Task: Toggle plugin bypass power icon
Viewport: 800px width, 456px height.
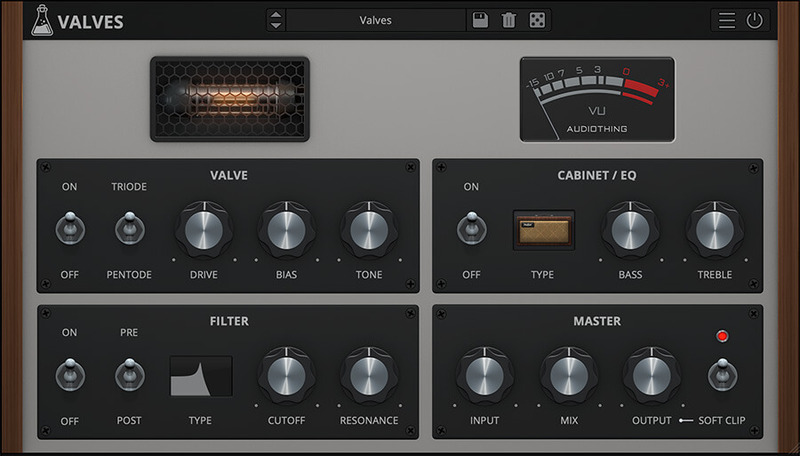Action: 754,20
